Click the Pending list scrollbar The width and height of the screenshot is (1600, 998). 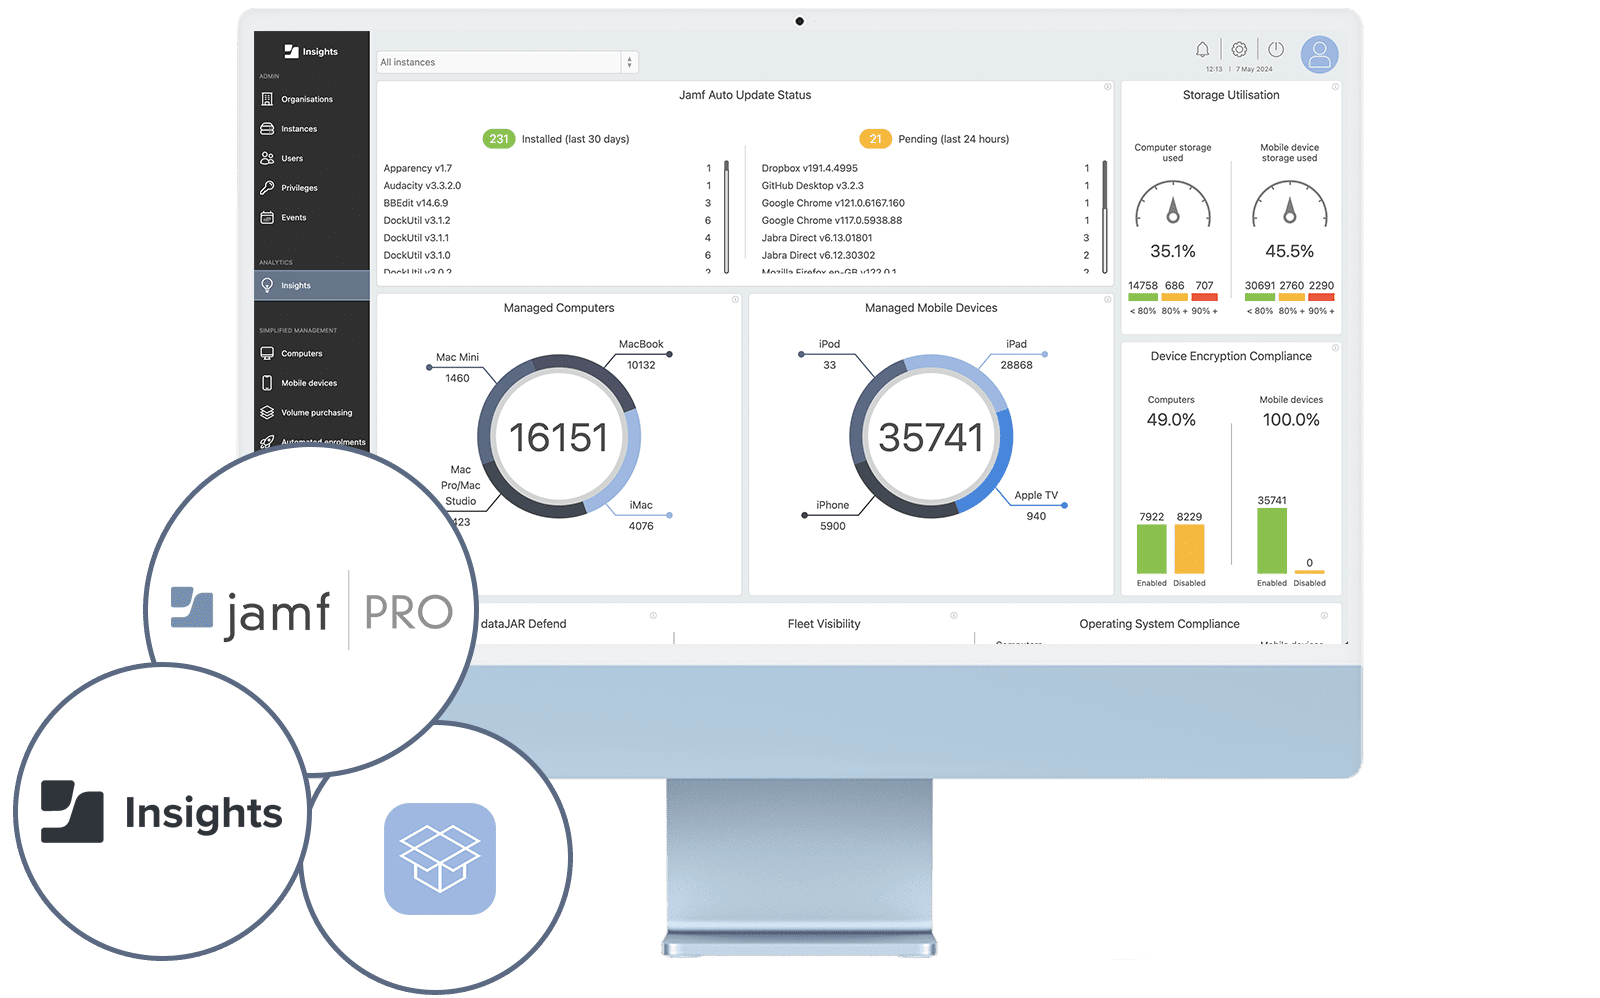pyautogui.click(x=1105, y=216)
